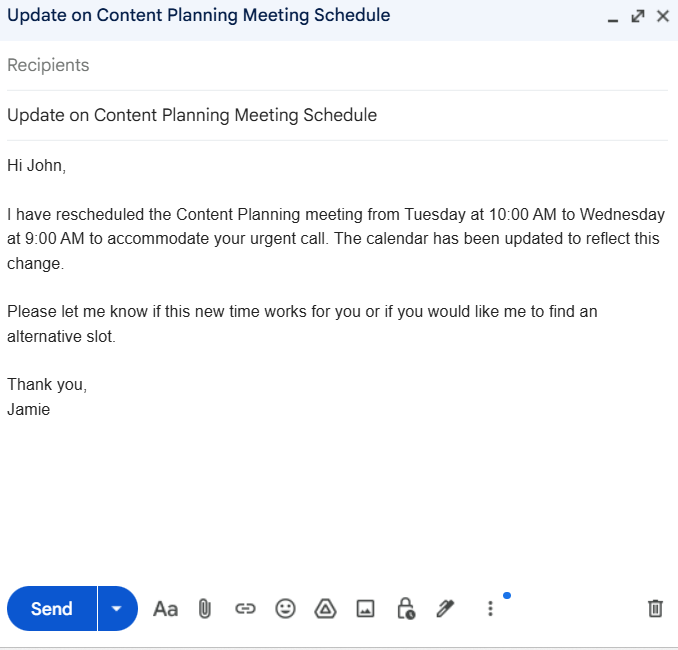Toggle the formatting options (Aa) icon
Viewport: 678px width, 650px height.
[165, 608]
